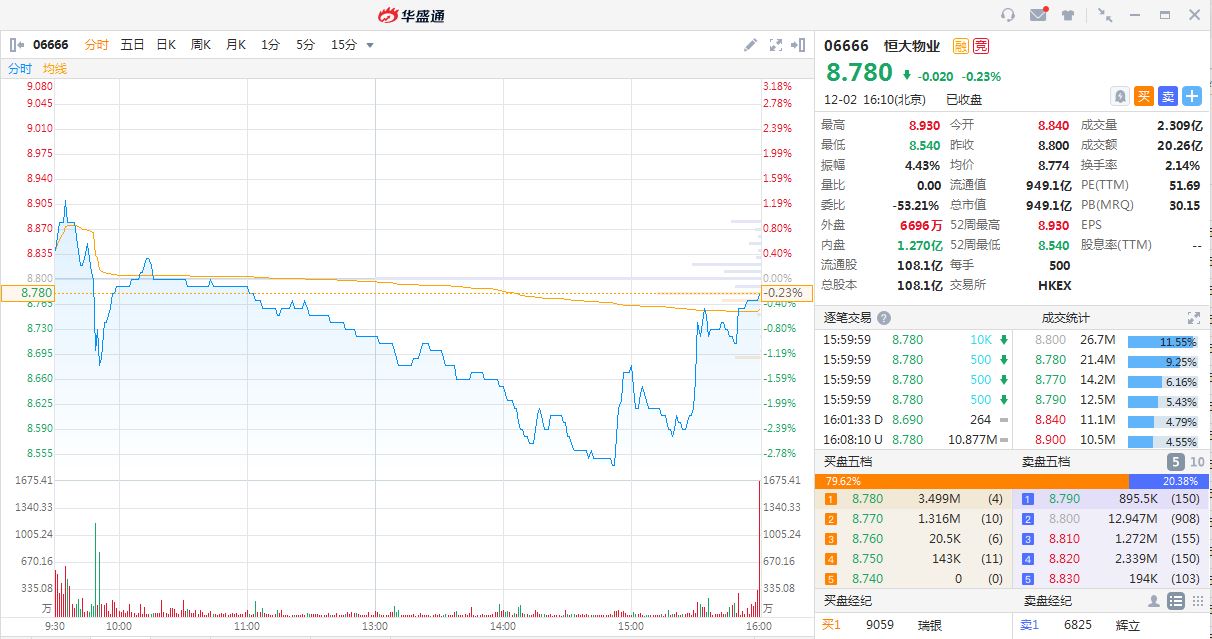Screen dimensions: 1212x639
Task: Open customer service headset icon
Action: (x=1008, y=14)
